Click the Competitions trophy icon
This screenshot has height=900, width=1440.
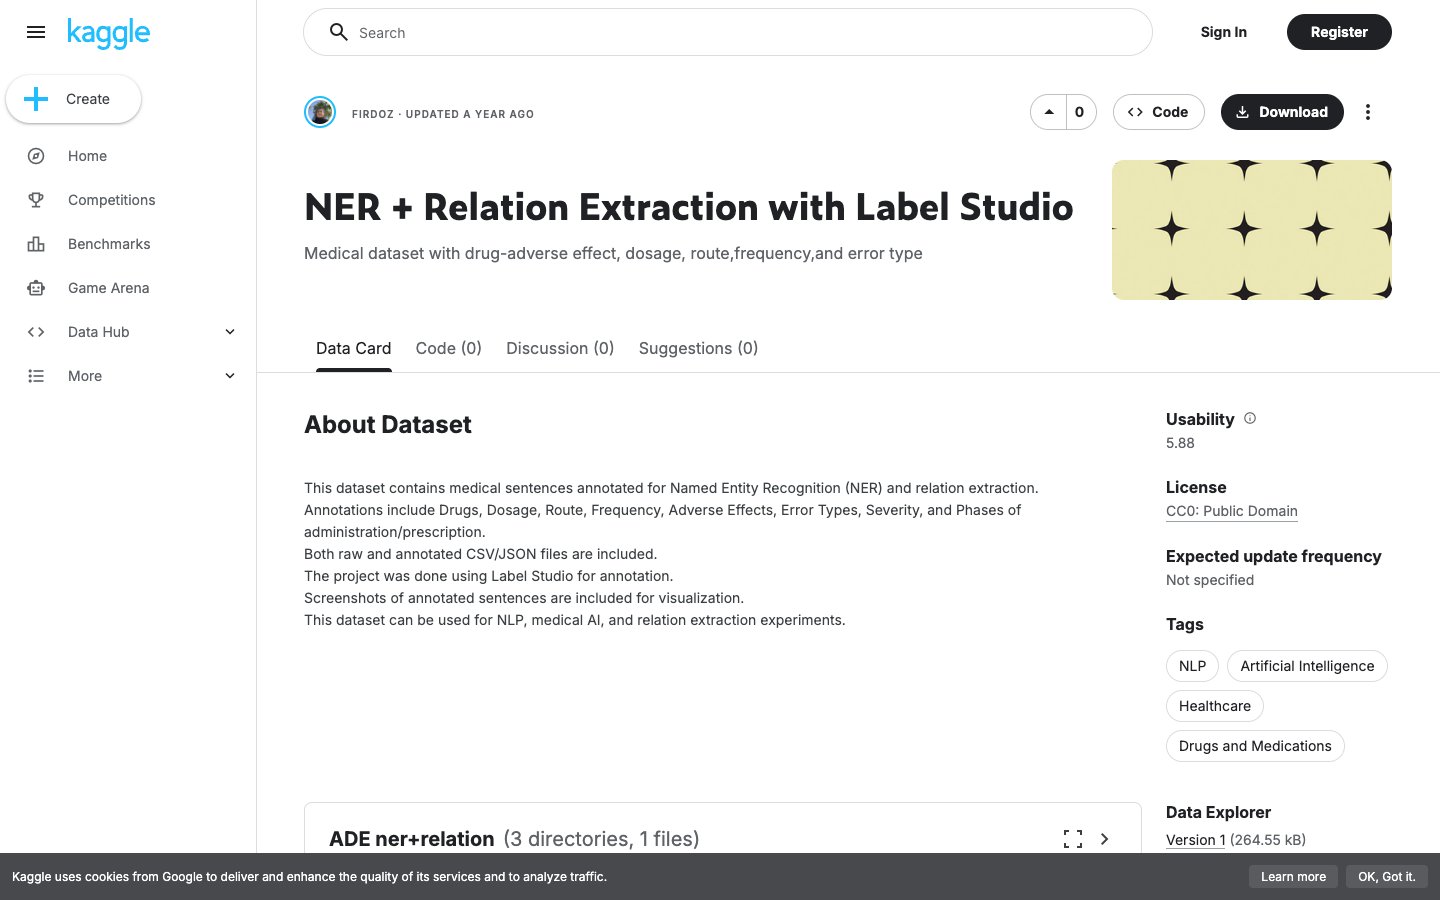36,200
